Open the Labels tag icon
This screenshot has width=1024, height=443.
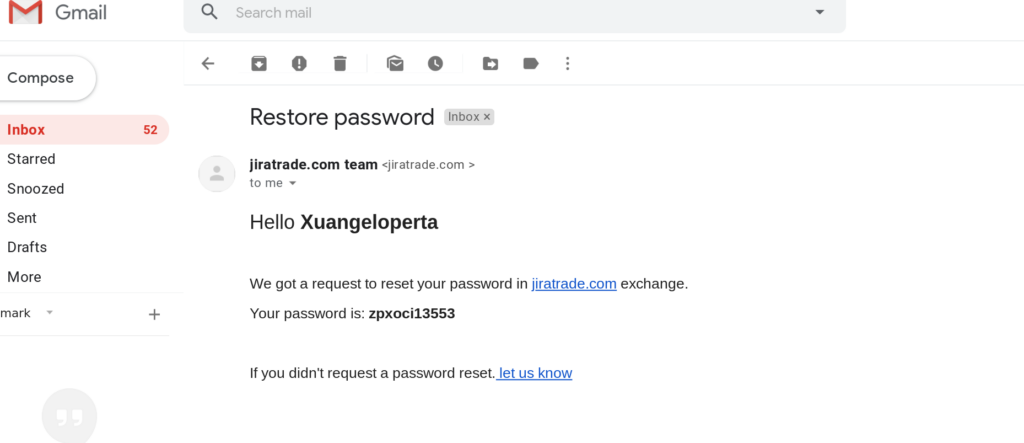point(530,63)
